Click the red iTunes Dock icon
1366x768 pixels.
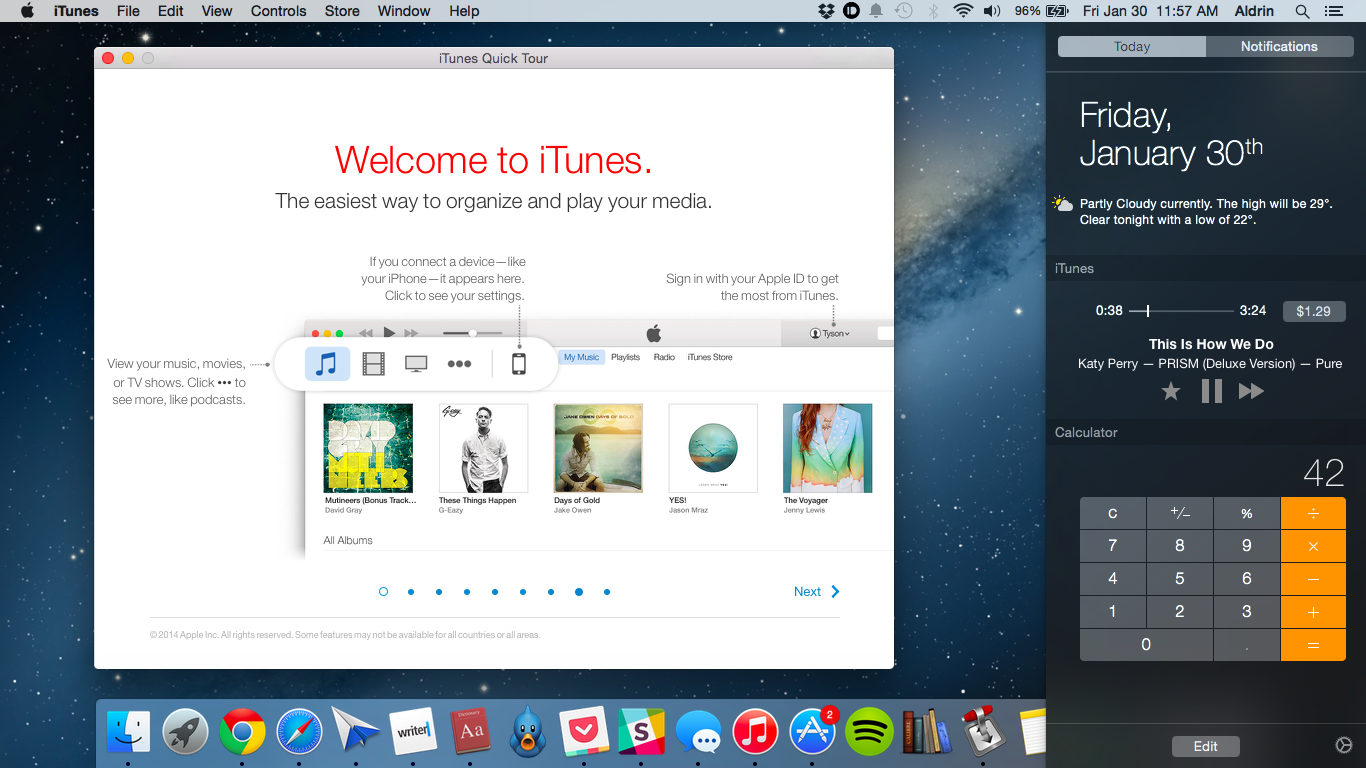(x=756, y=732)
